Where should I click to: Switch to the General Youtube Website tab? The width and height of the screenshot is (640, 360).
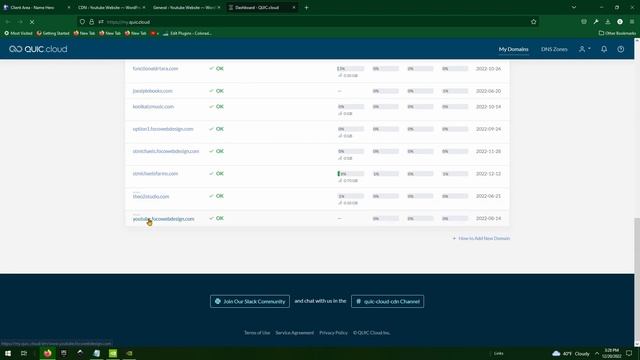[x=186, y=7]
